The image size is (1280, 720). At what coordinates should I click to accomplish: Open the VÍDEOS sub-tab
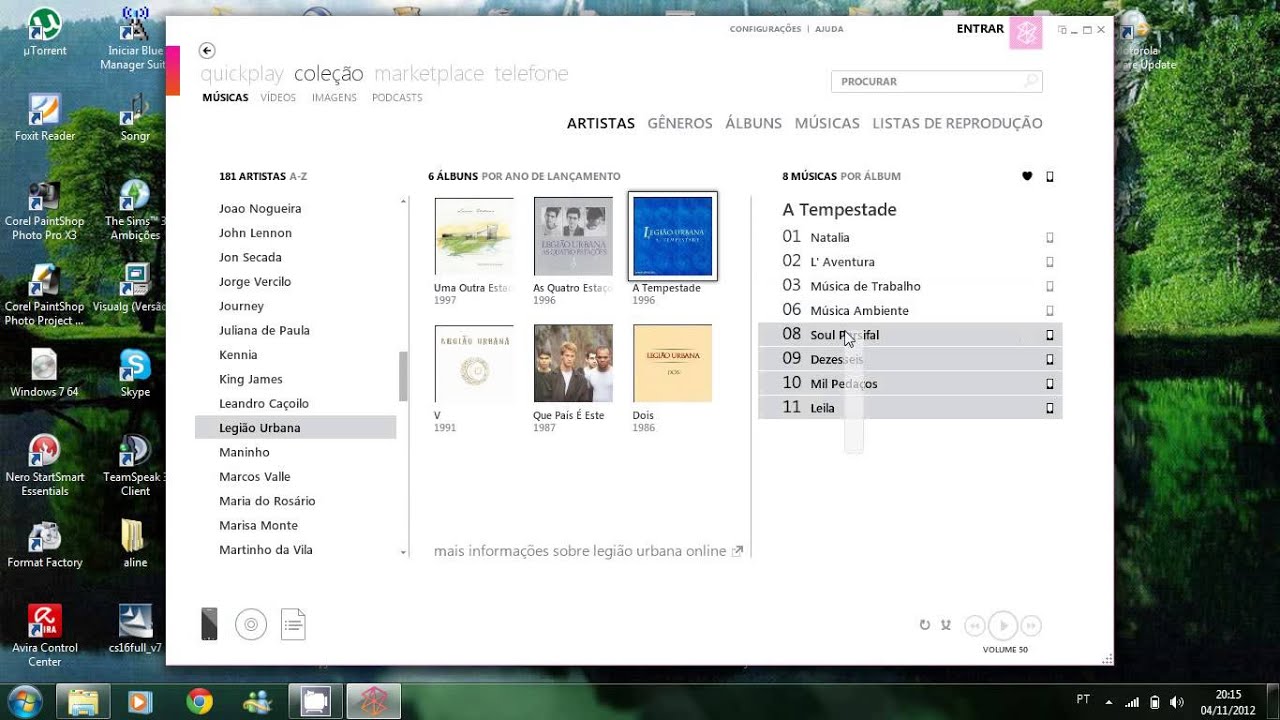(x=278, y=98)
